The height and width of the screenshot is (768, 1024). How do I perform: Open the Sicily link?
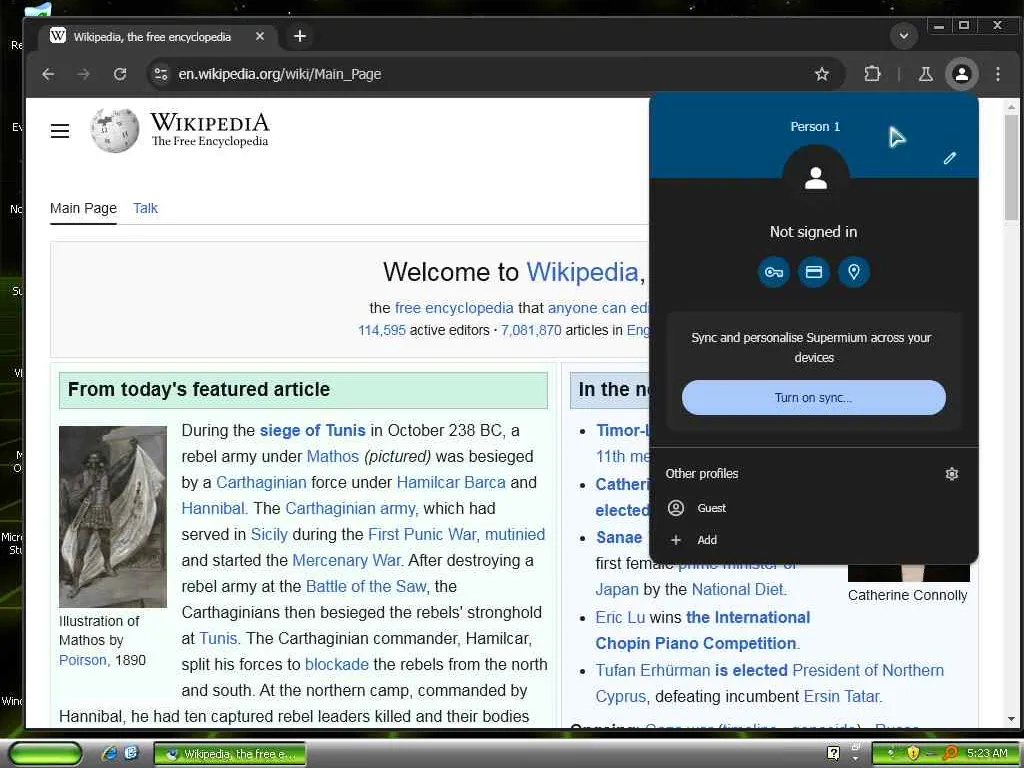click(269, 534)
